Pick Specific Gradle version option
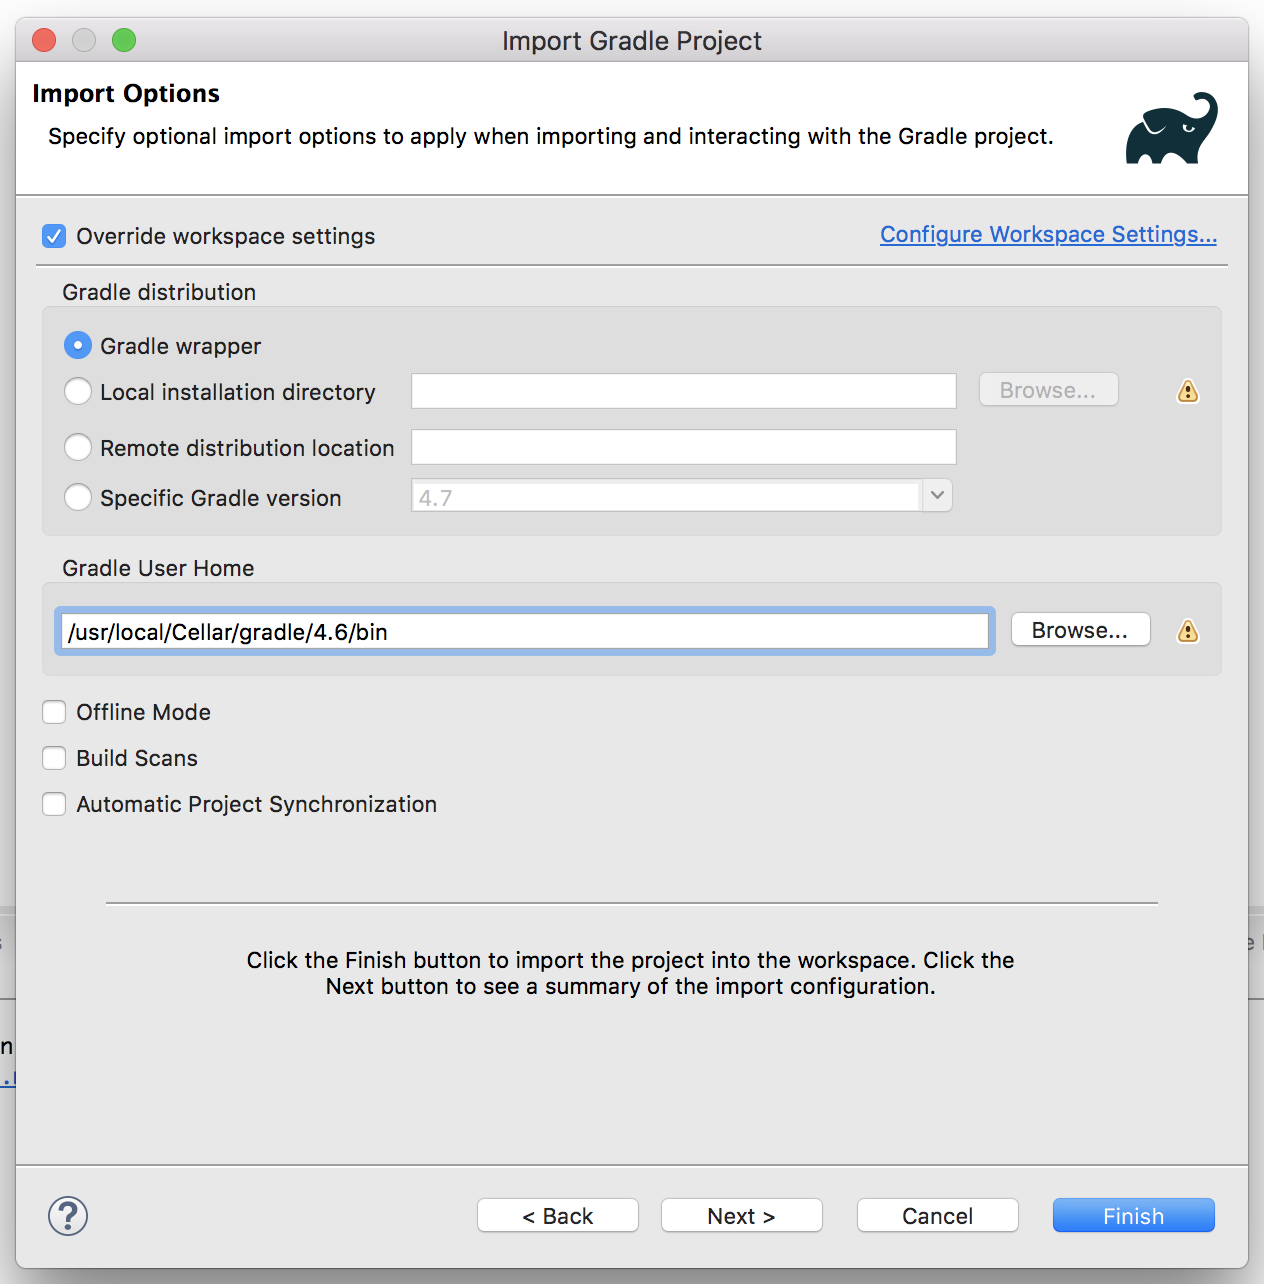Viewport: 1264px width, 1284px height. pyautogui.click(x=78, y=498)
